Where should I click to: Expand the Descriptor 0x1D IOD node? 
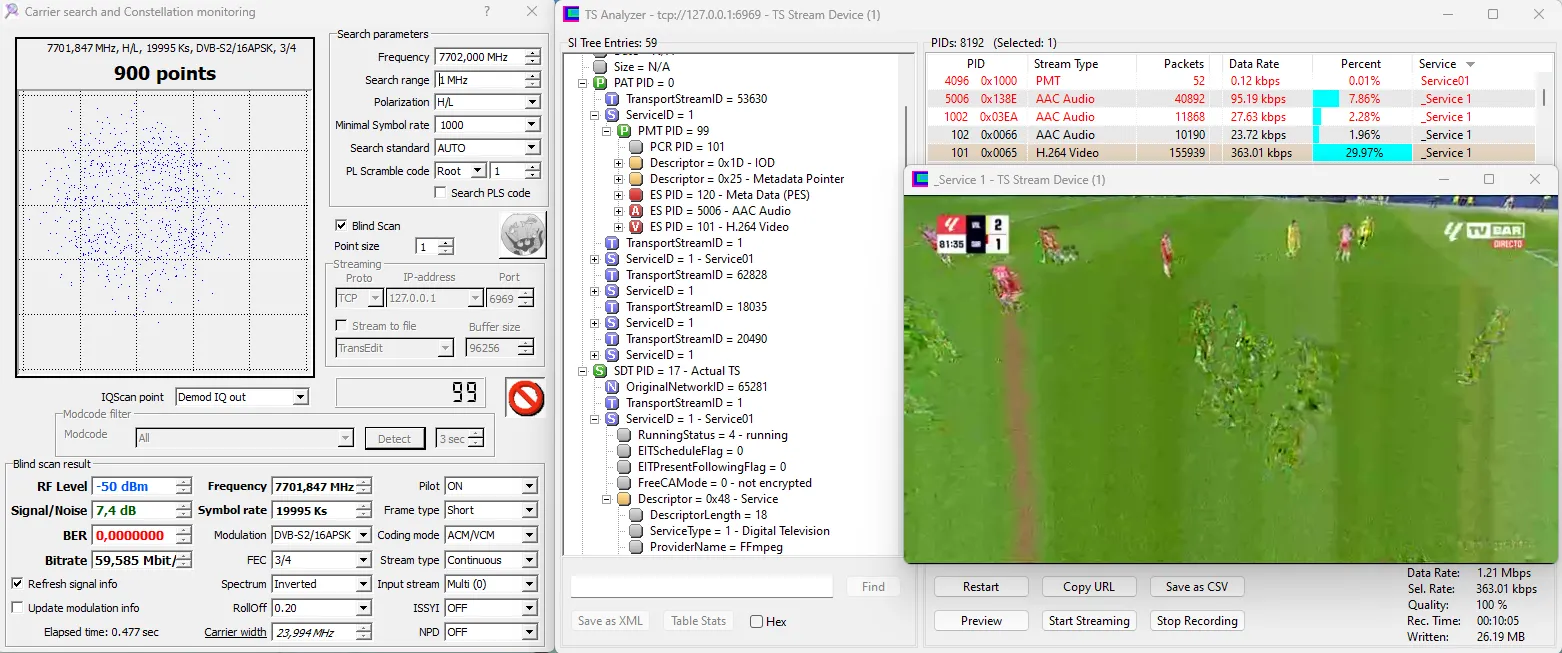(x=619, y=163)
